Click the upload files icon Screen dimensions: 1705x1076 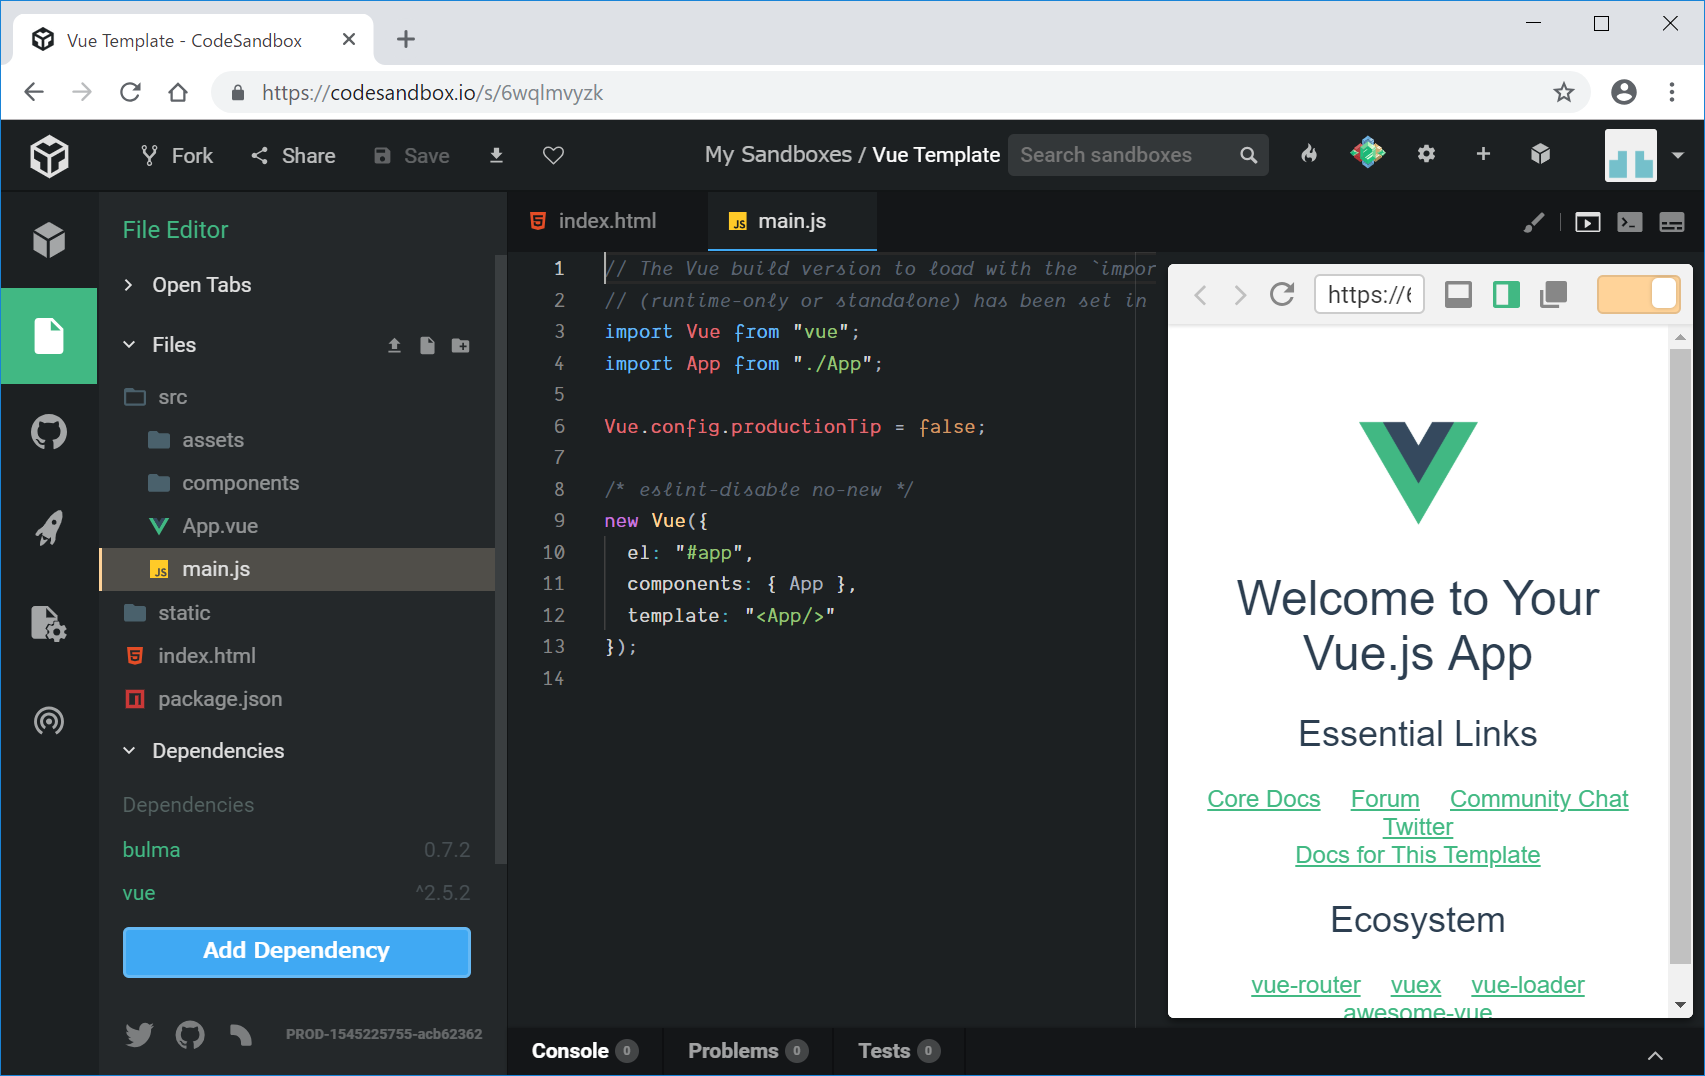pyautogui.click(x=394, y=345)
